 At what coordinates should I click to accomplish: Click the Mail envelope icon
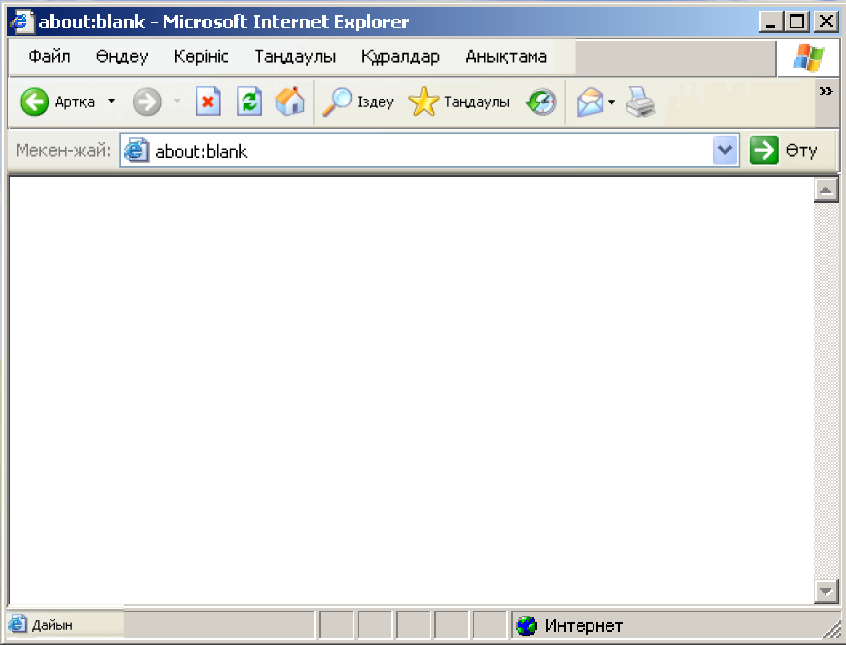[590, 101]
